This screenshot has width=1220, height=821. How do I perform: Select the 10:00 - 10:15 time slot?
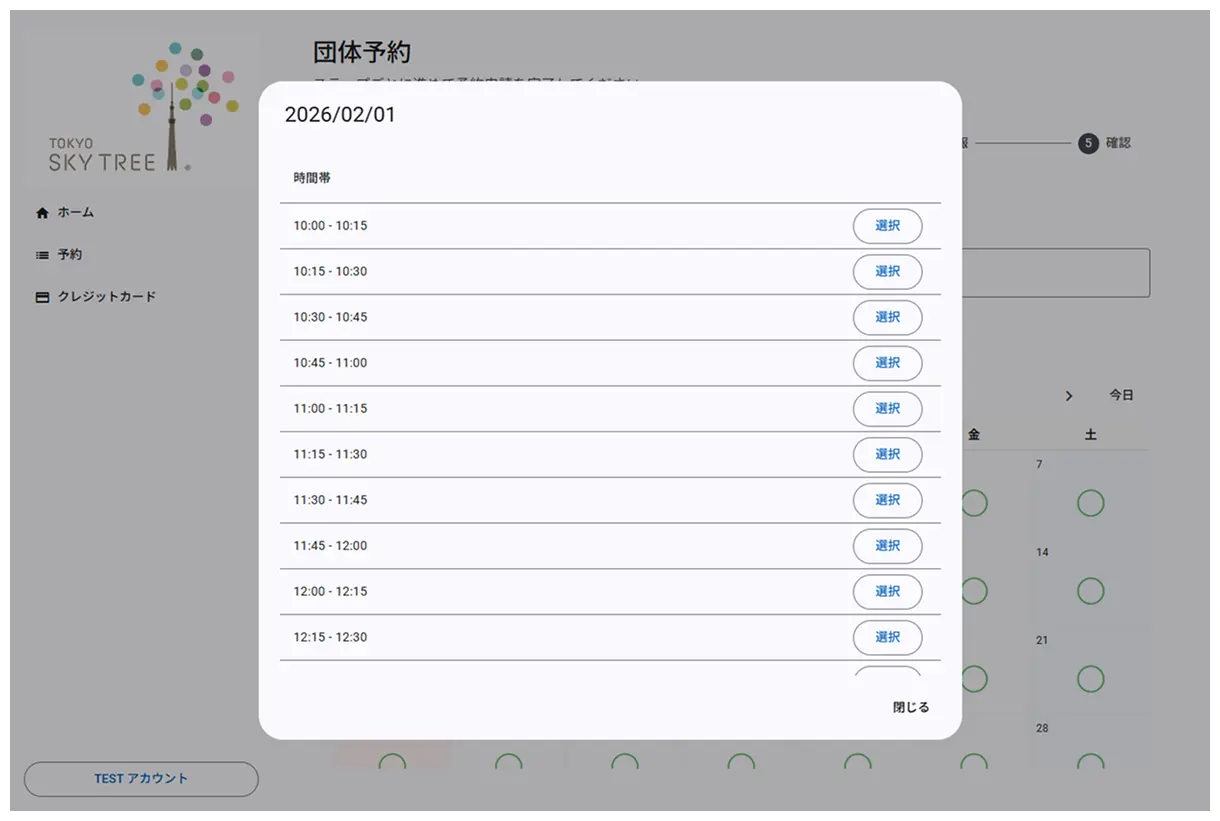click(x=887, y=226)
